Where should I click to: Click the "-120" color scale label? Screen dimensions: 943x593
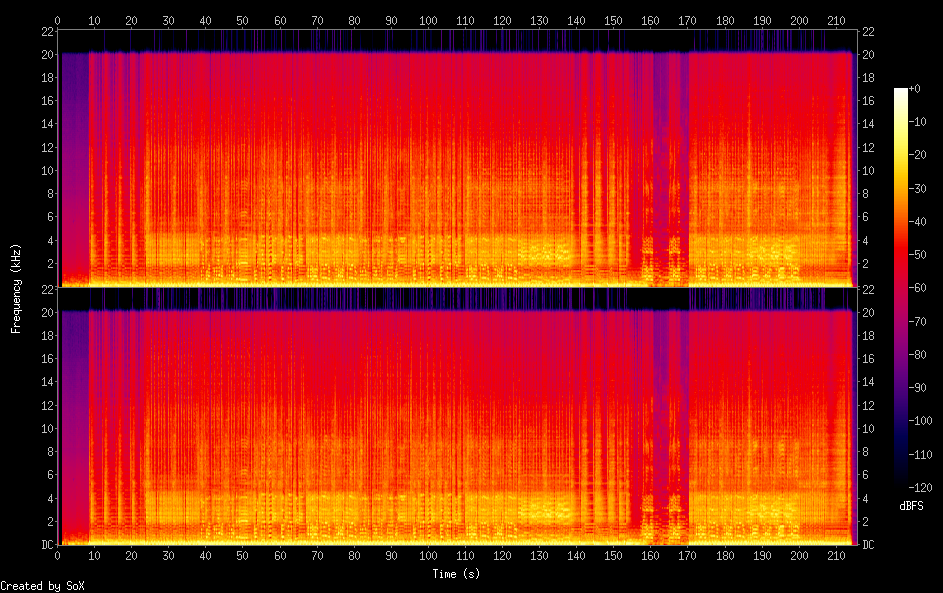click(x=921, y=487)
